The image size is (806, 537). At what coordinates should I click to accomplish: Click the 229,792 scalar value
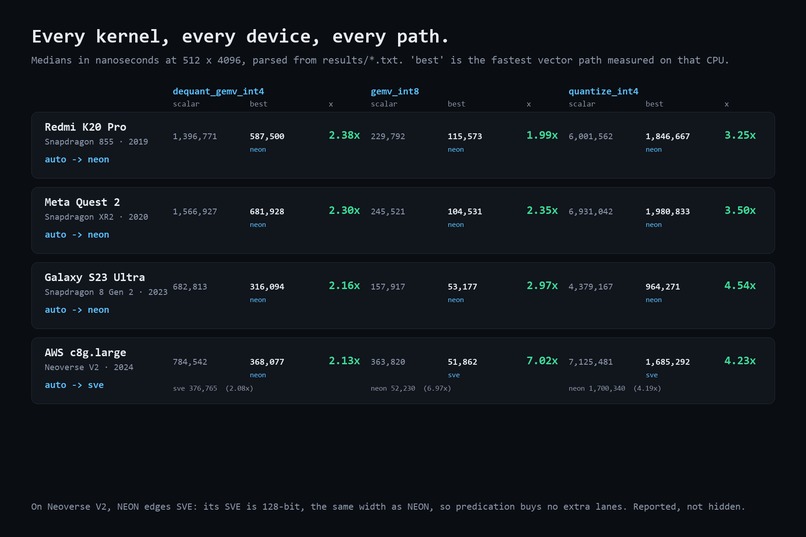[388, 136]
